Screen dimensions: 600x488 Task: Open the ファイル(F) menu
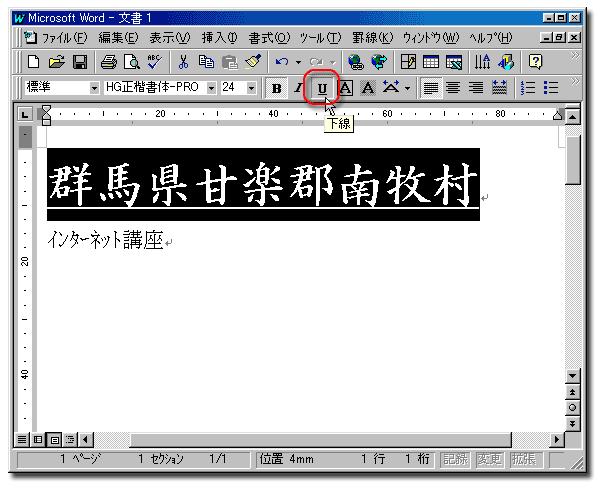tap(64, 38)
